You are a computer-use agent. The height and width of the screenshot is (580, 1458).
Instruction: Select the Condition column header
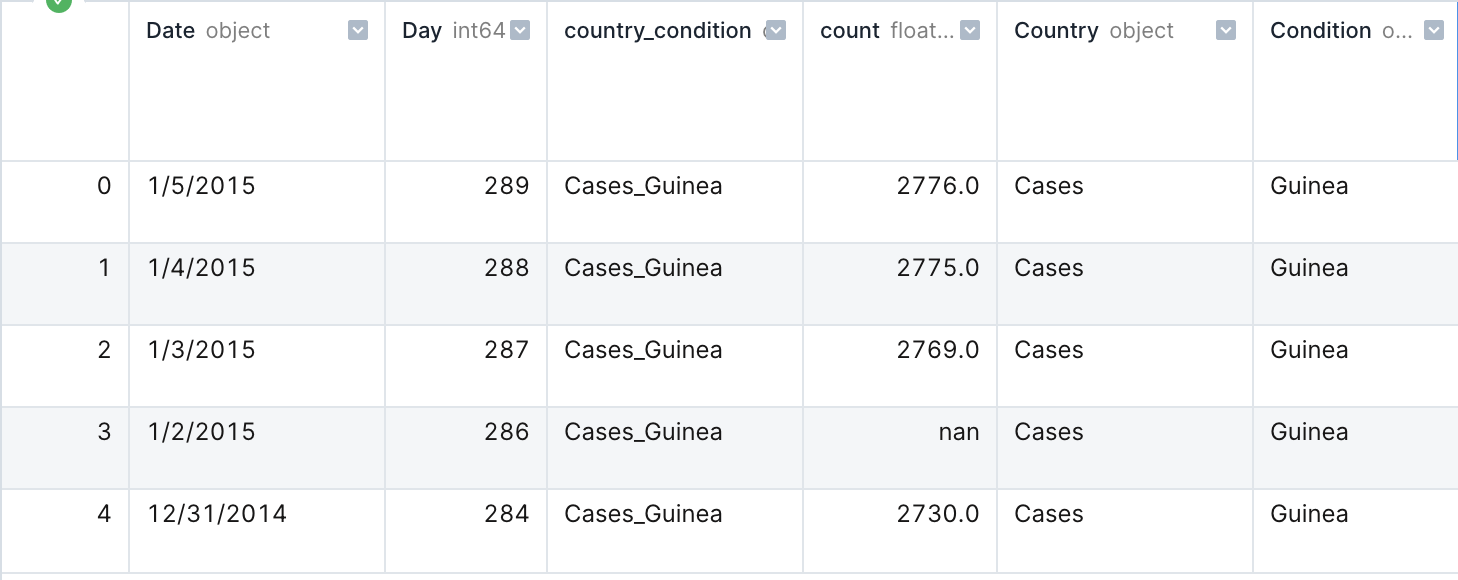(1356, 81)
